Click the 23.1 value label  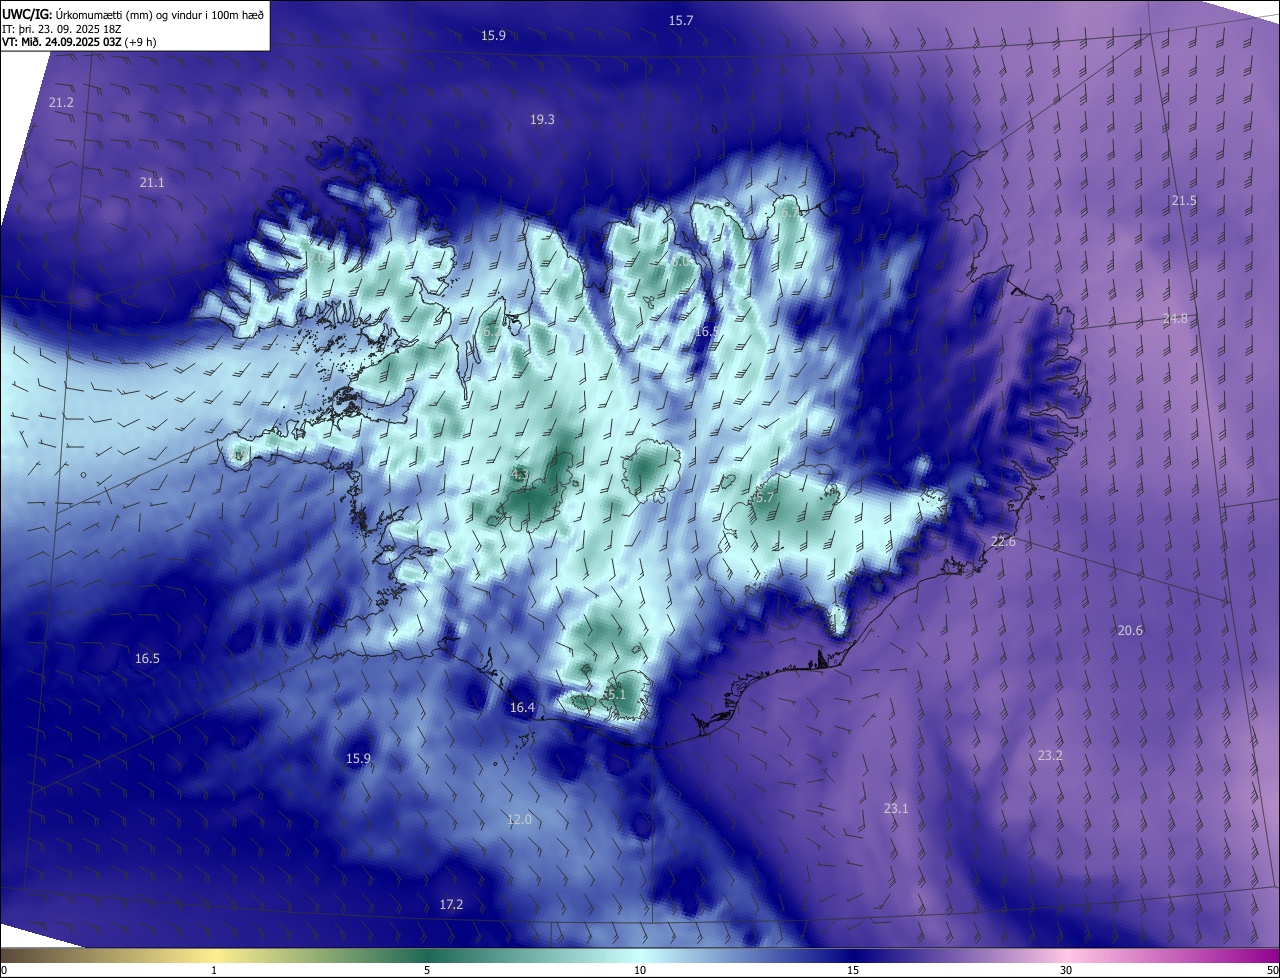click(x=896, y=808)
